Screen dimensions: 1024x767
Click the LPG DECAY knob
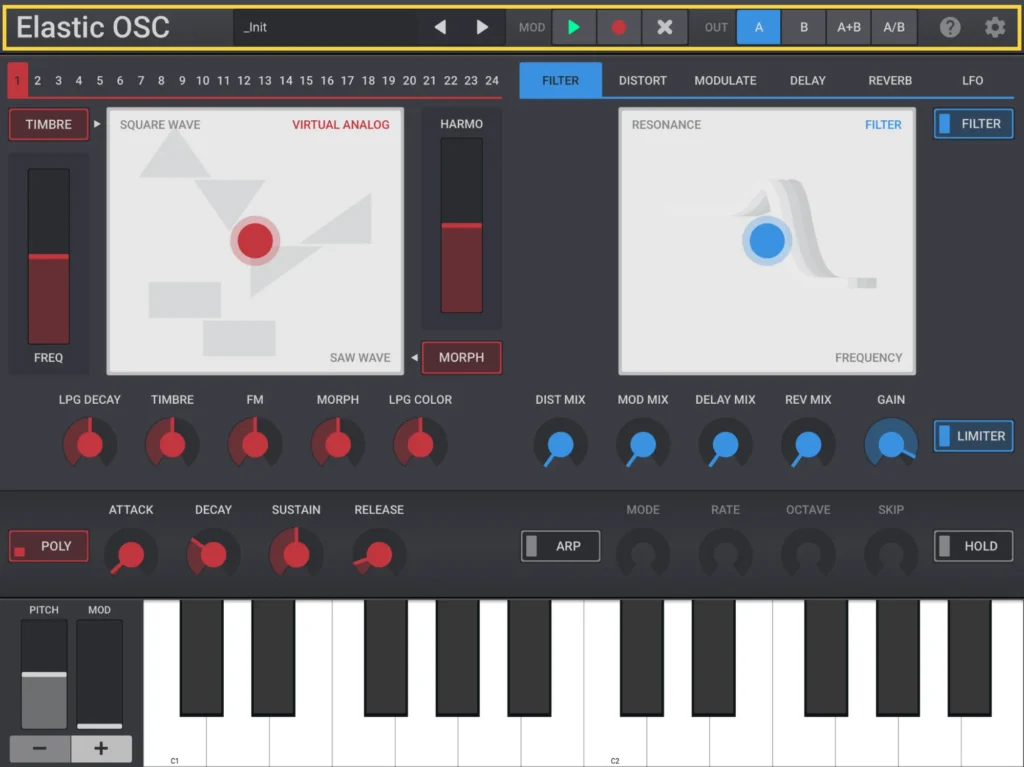pos(89,444)
